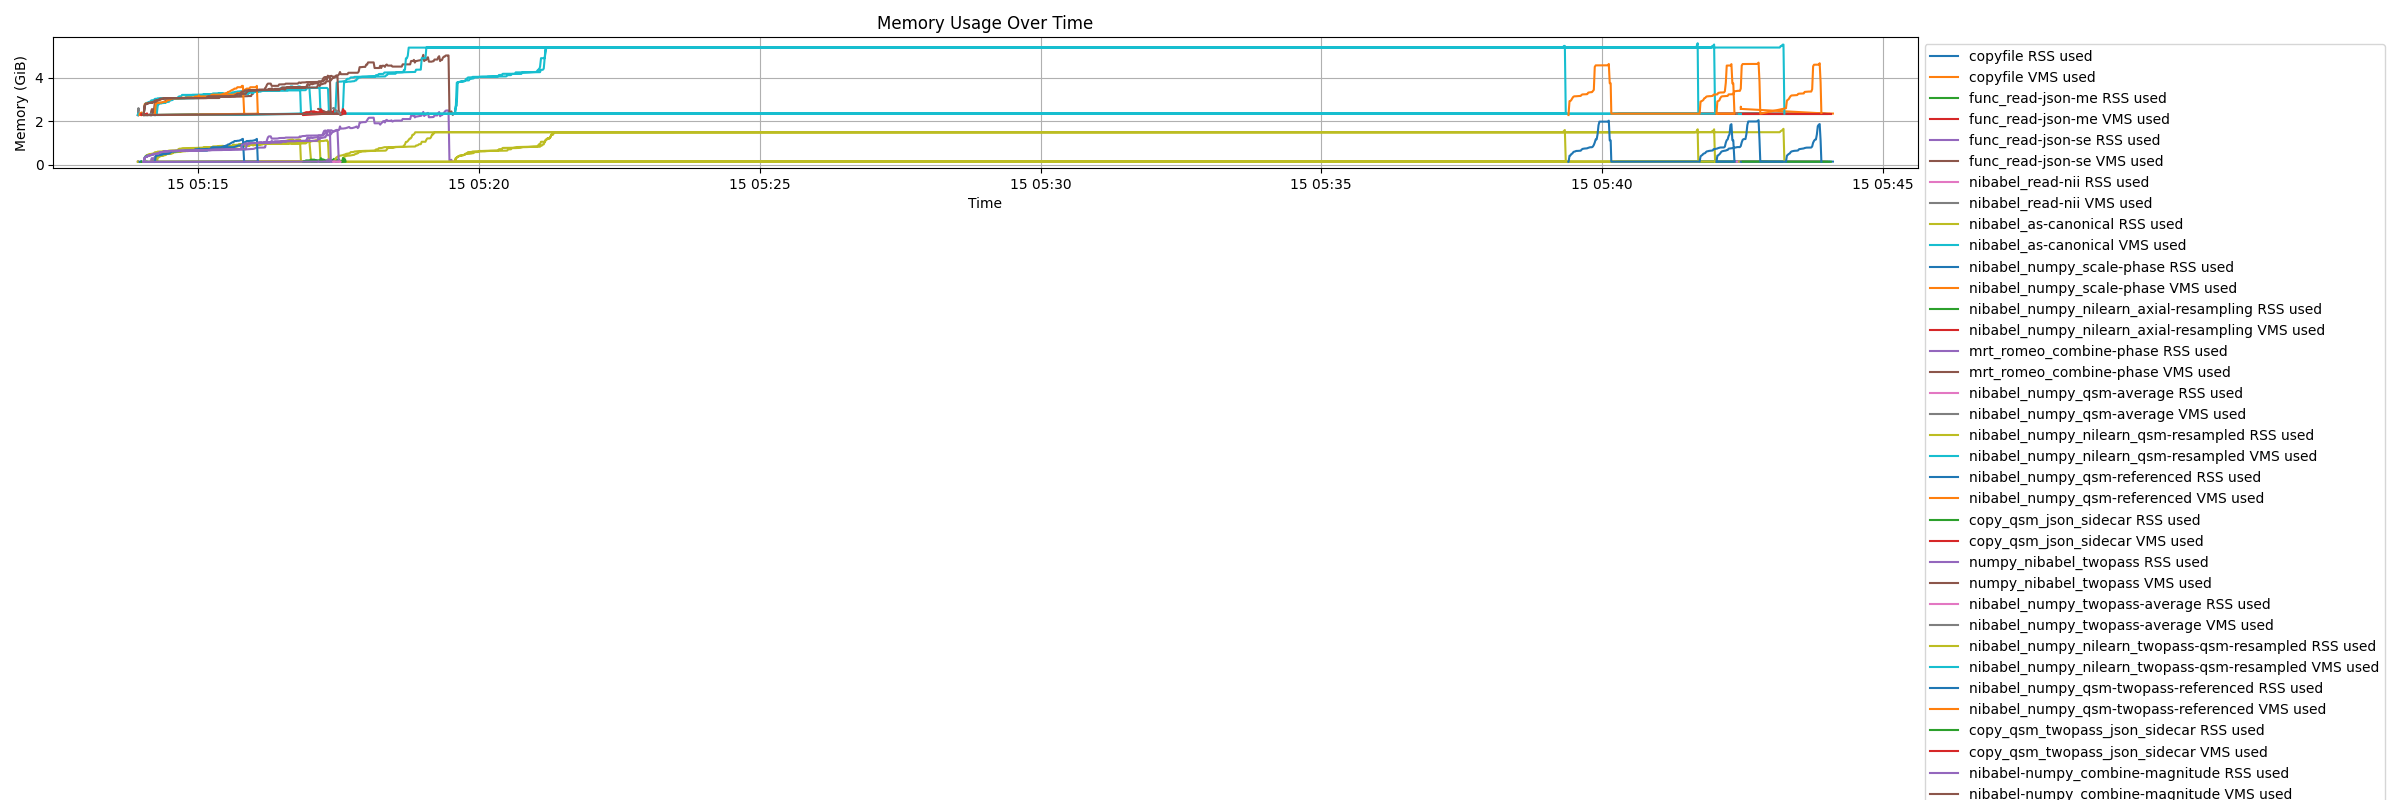Click legend entry nibabel_numpy_qsm-referenced VMS used

pos(2096,499)
